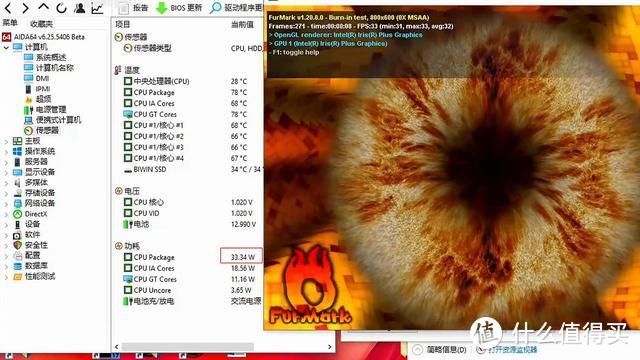Expand the 服务器 node

[x=6, y=162]
